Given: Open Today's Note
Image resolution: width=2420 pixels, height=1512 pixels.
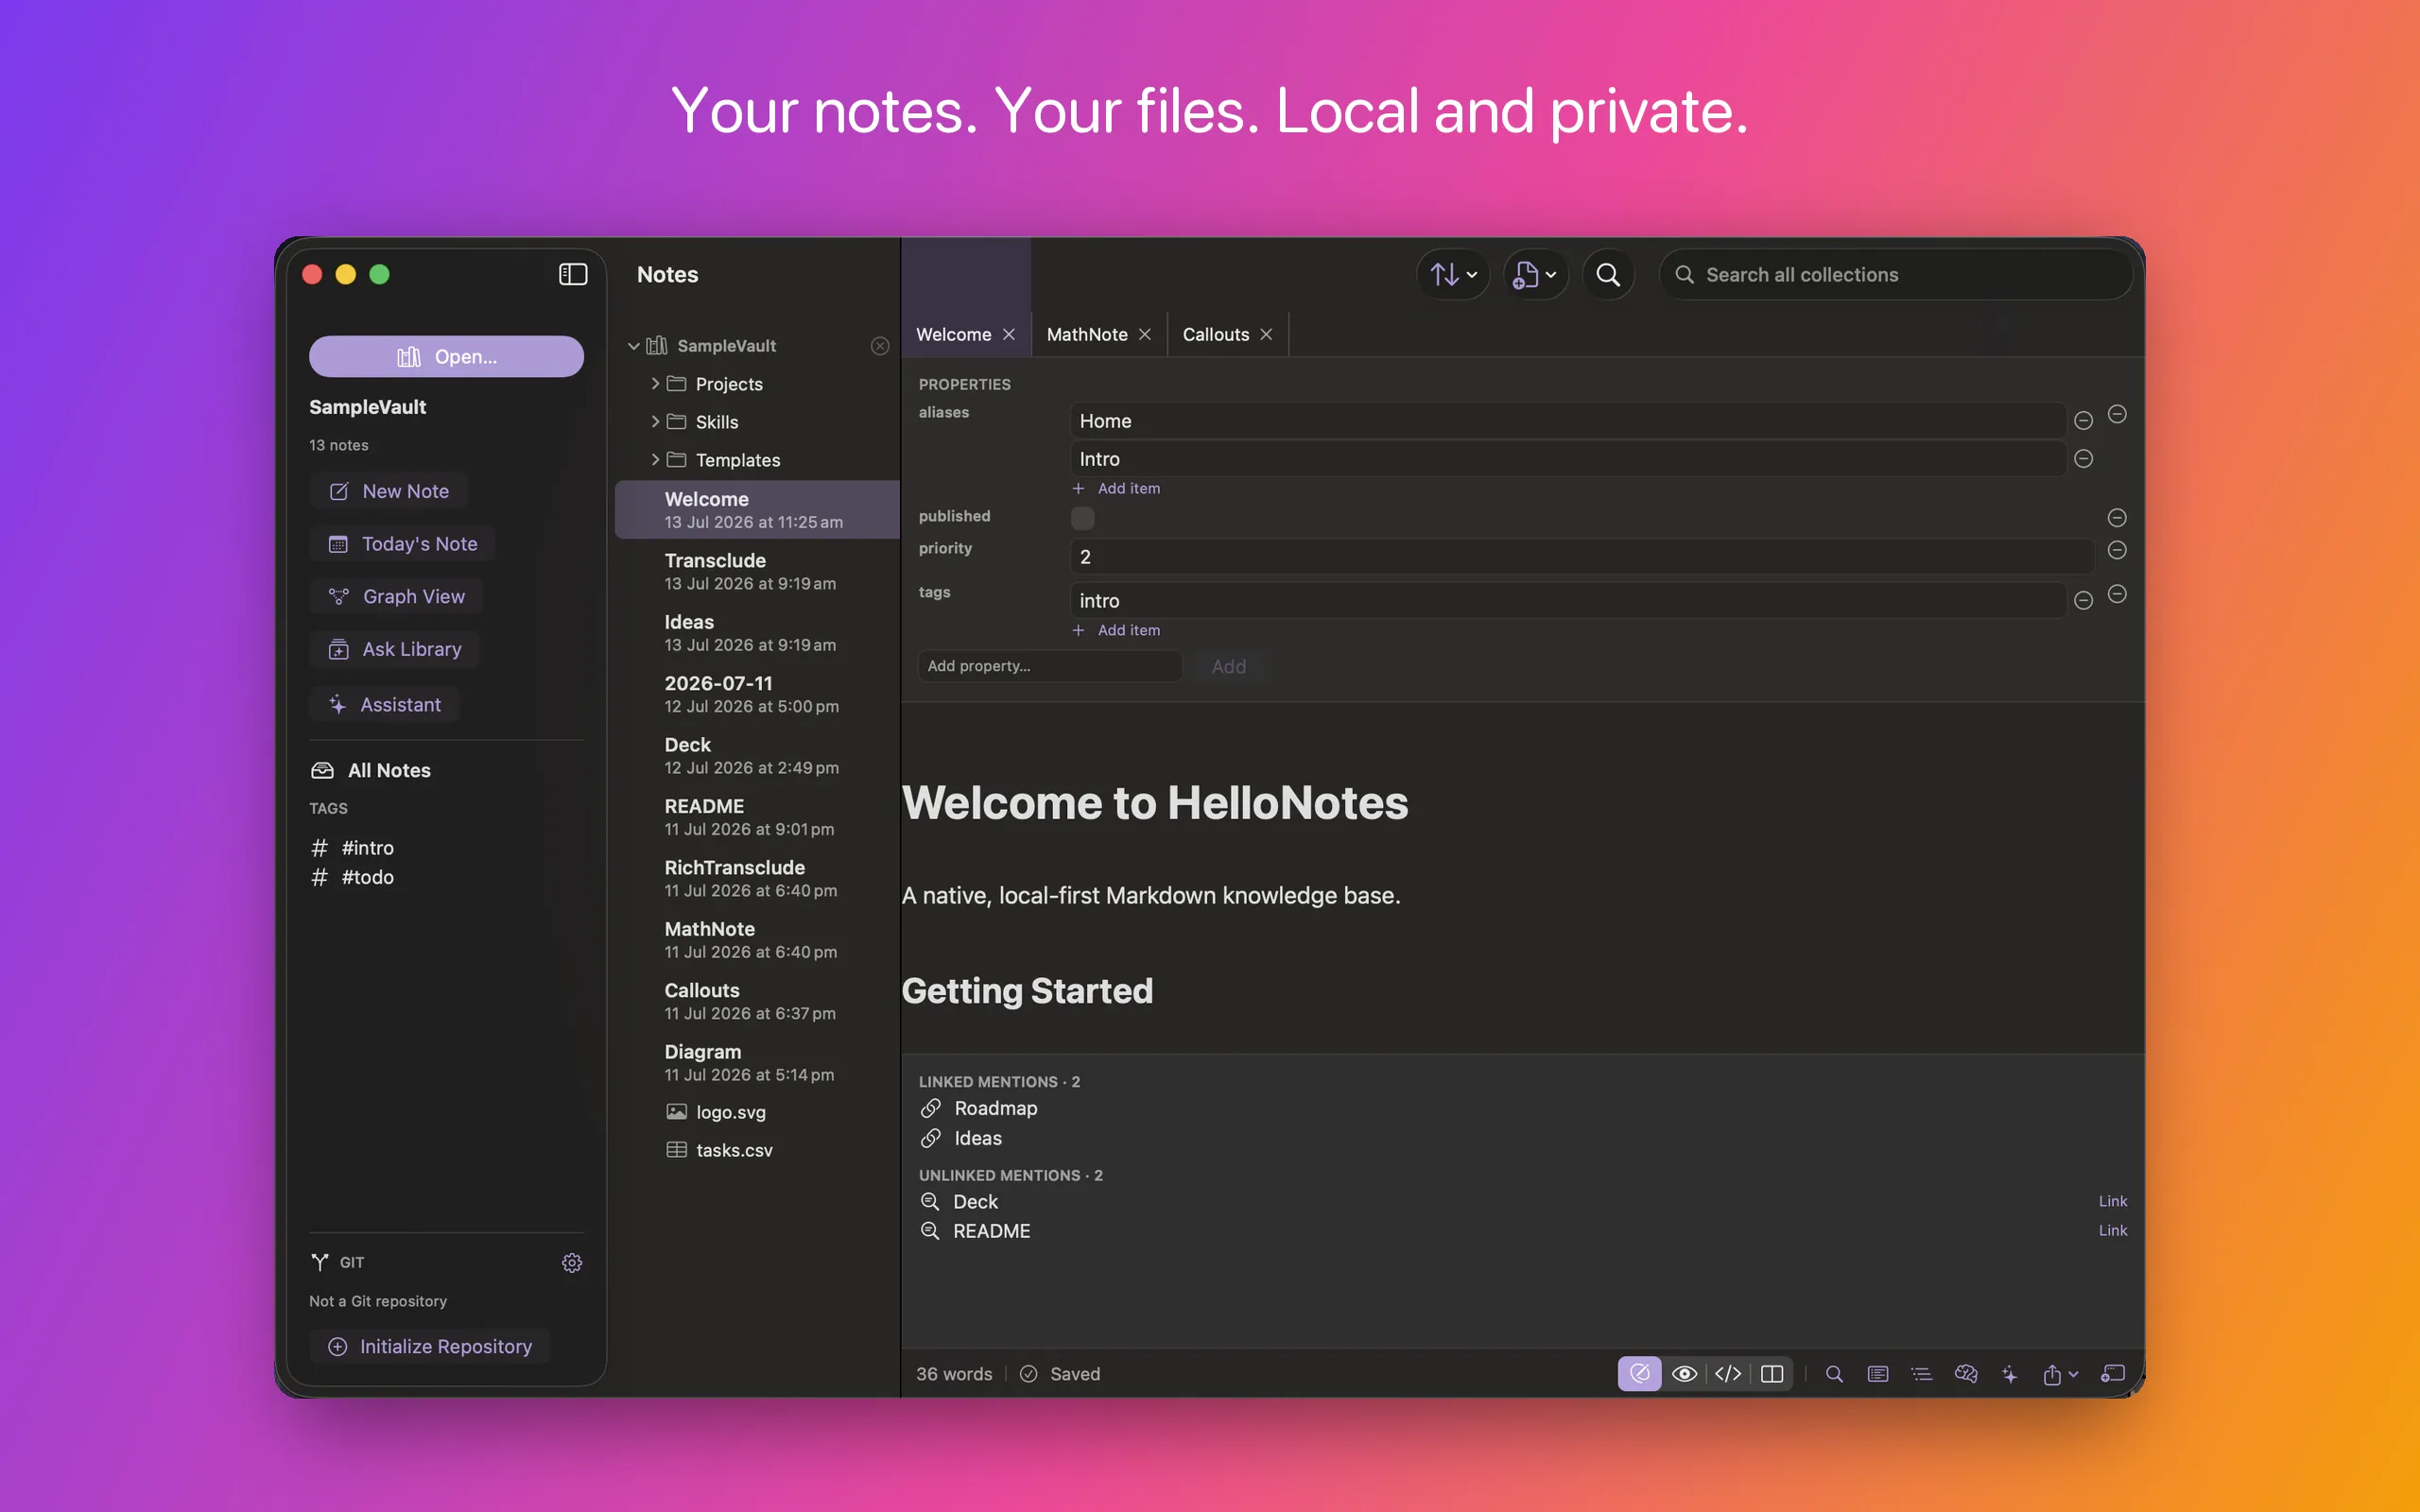Looking at the screenshot, I should (402, 544).
